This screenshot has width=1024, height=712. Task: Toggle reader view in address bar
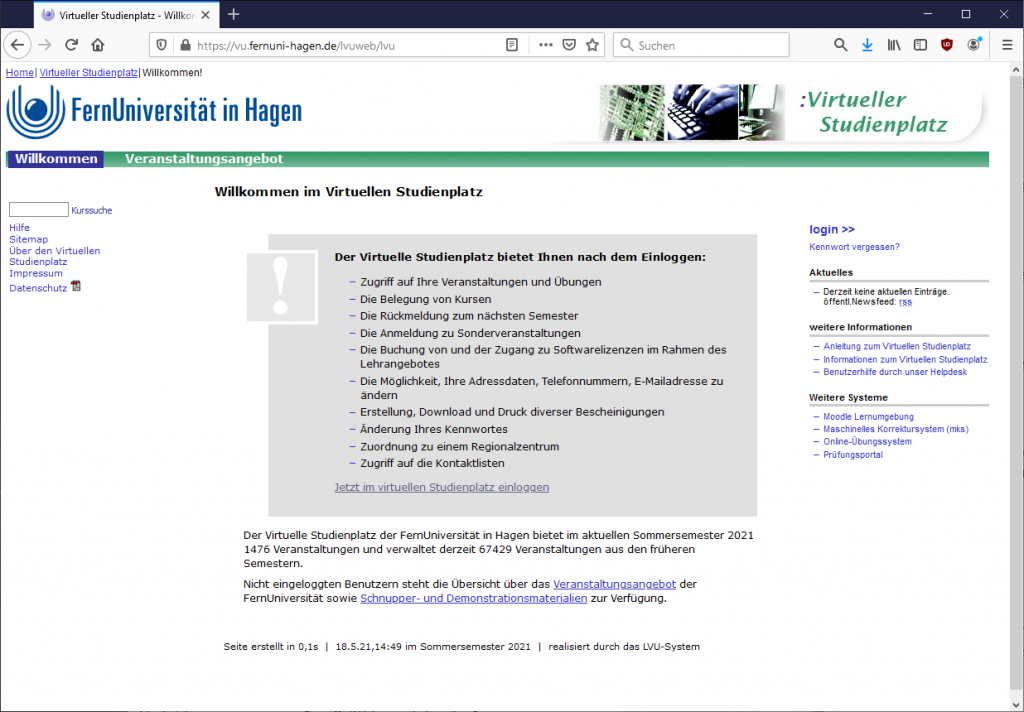point(512,45)
